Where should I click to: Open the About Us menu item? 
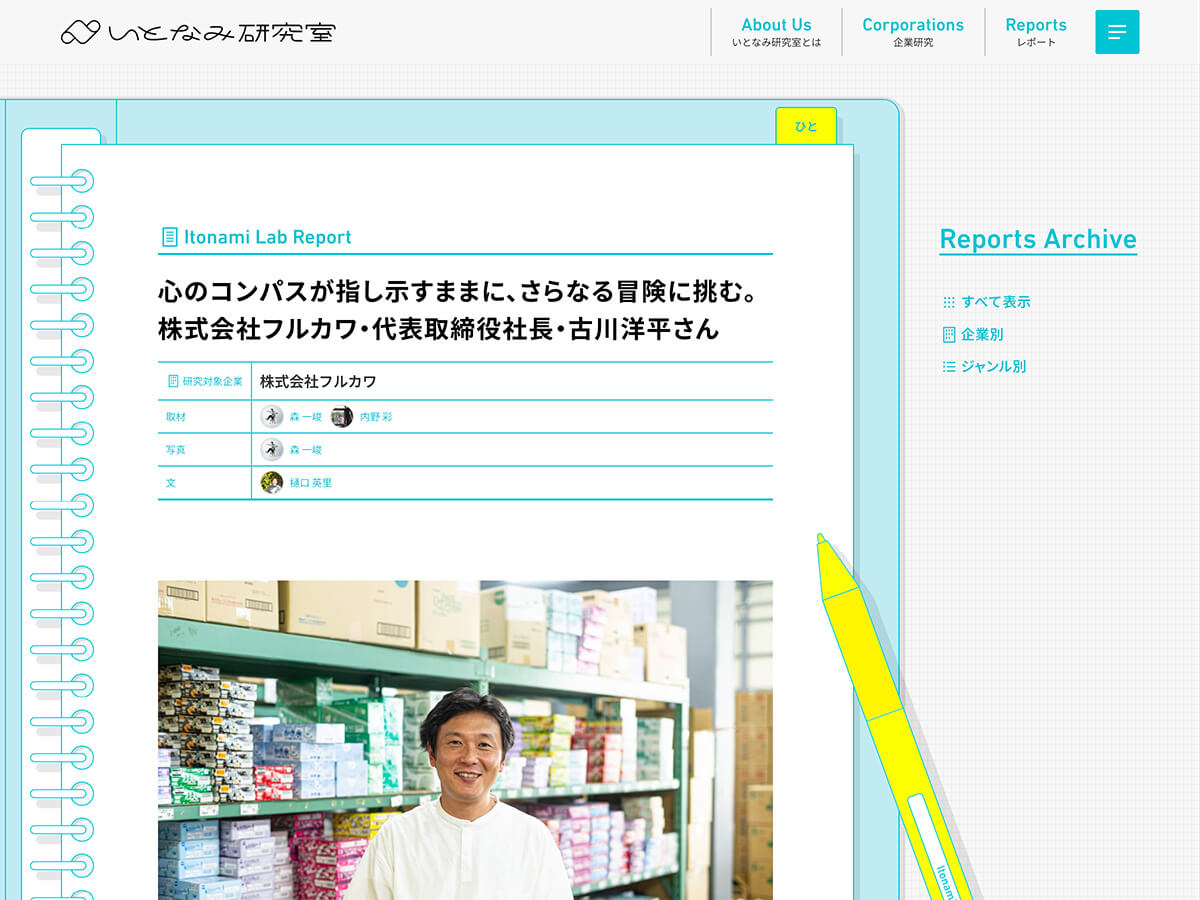tap(776, 32)
